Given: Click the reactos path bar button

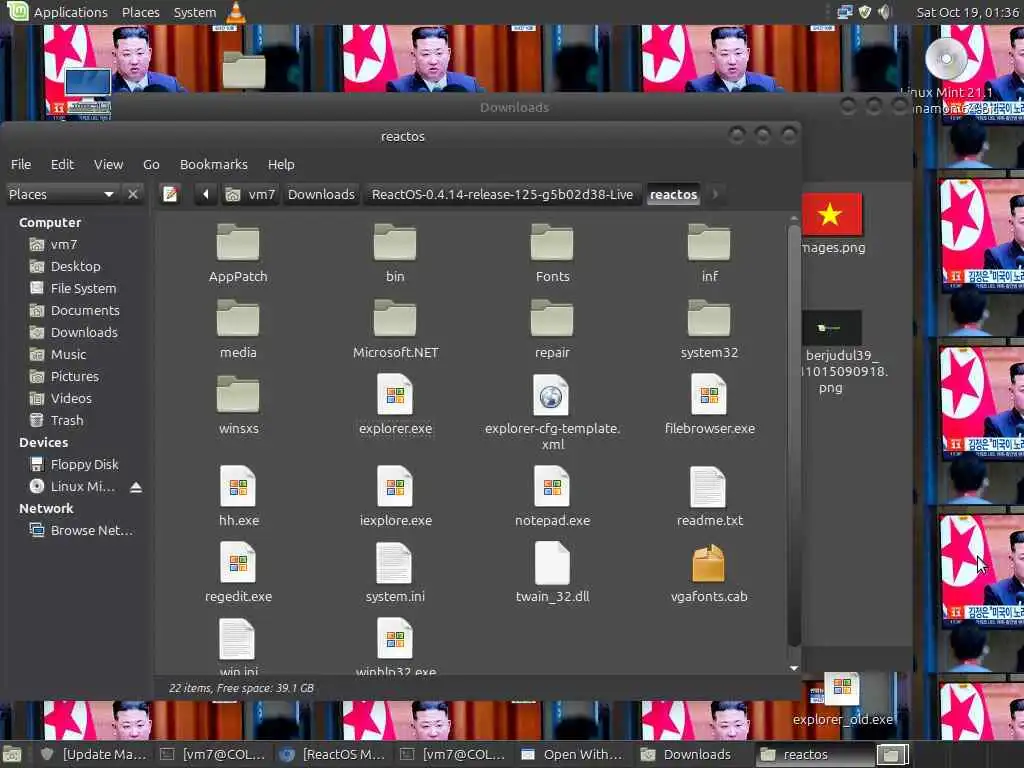Looking at the screenshot, I should [x=673, y=194].
